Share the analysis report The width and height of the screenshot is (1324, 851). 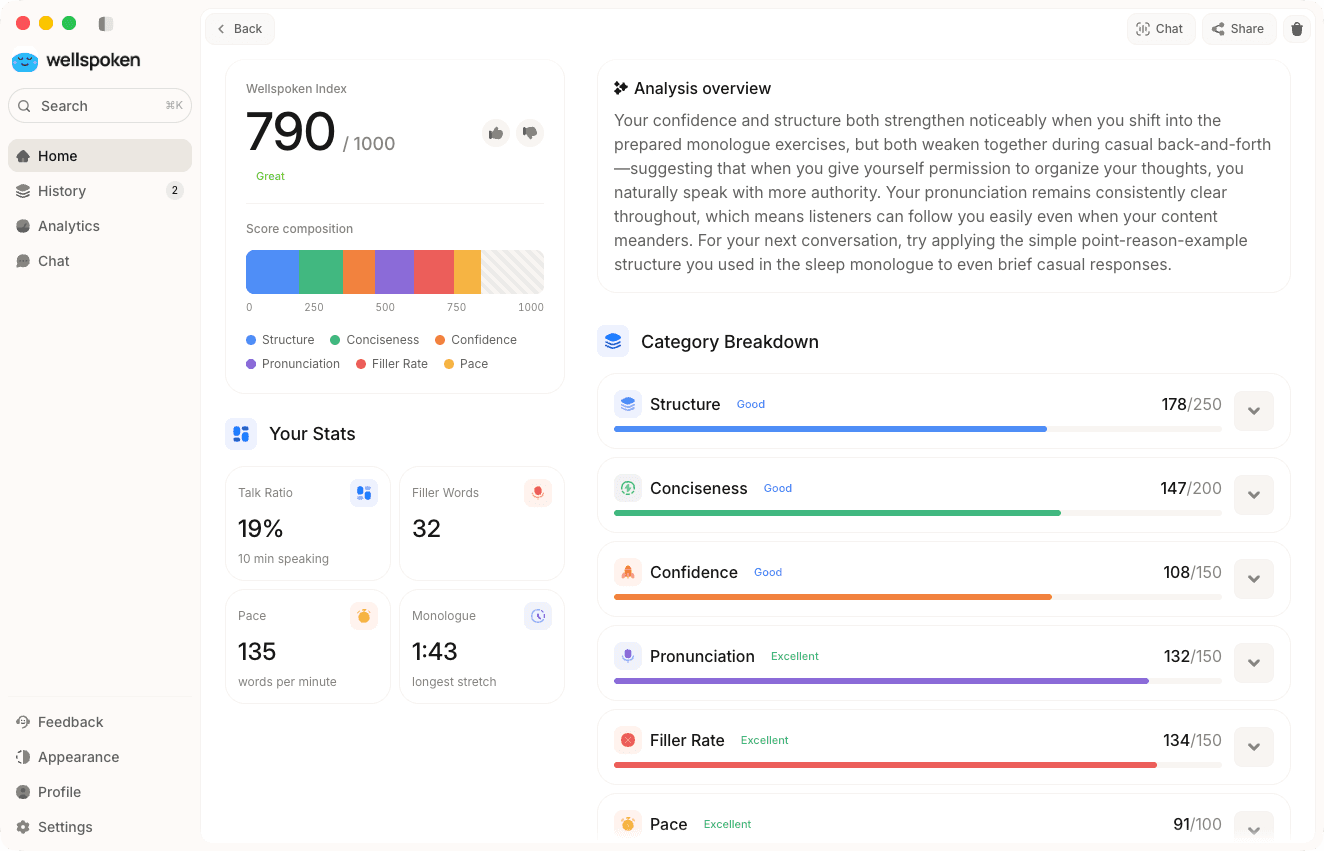tap(1239, 29)
